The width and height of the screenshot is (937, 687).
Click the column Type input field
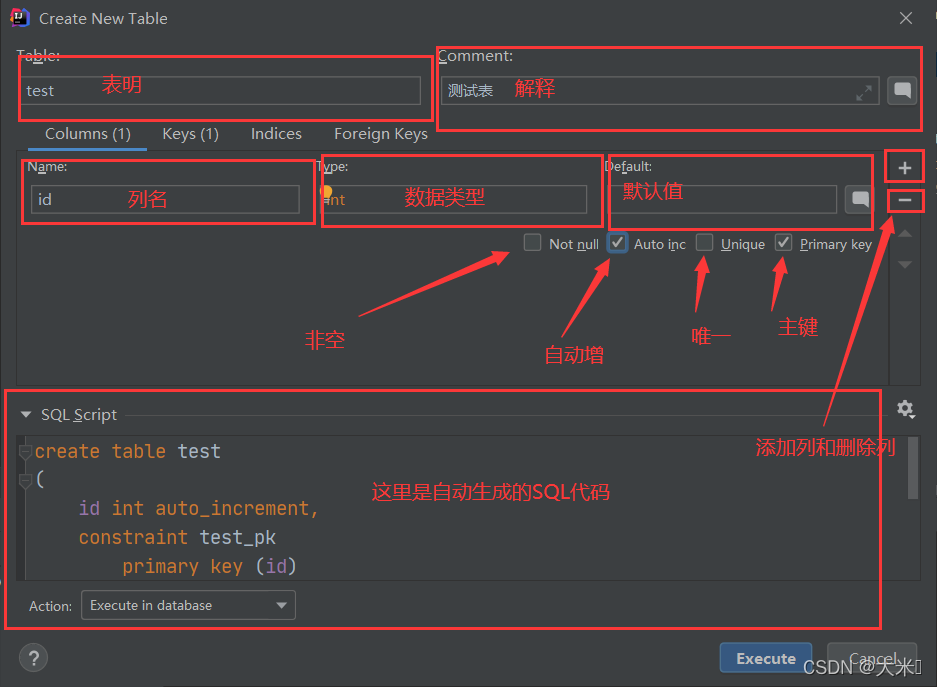click(454, 199)
